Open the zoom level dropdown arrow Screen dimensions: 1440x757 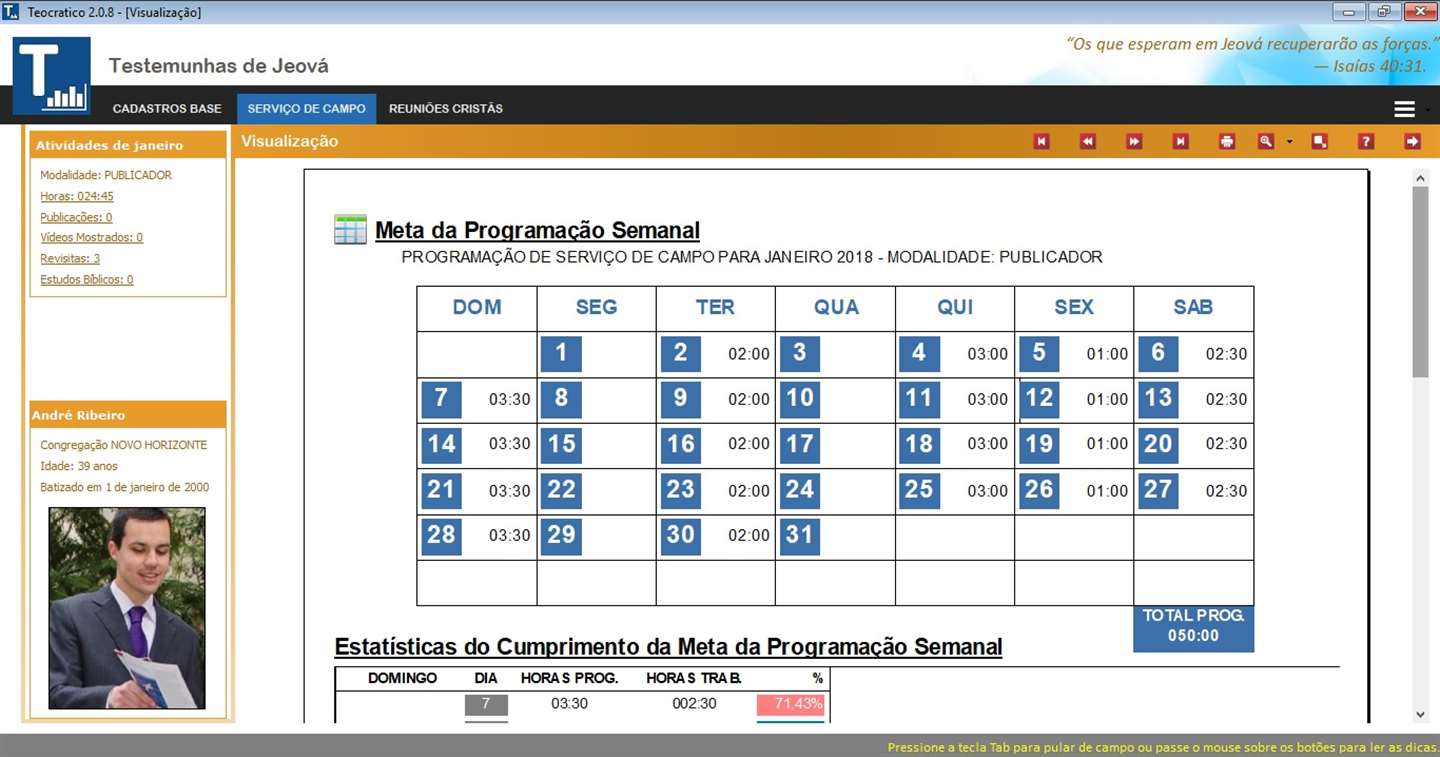[1289, 142]
